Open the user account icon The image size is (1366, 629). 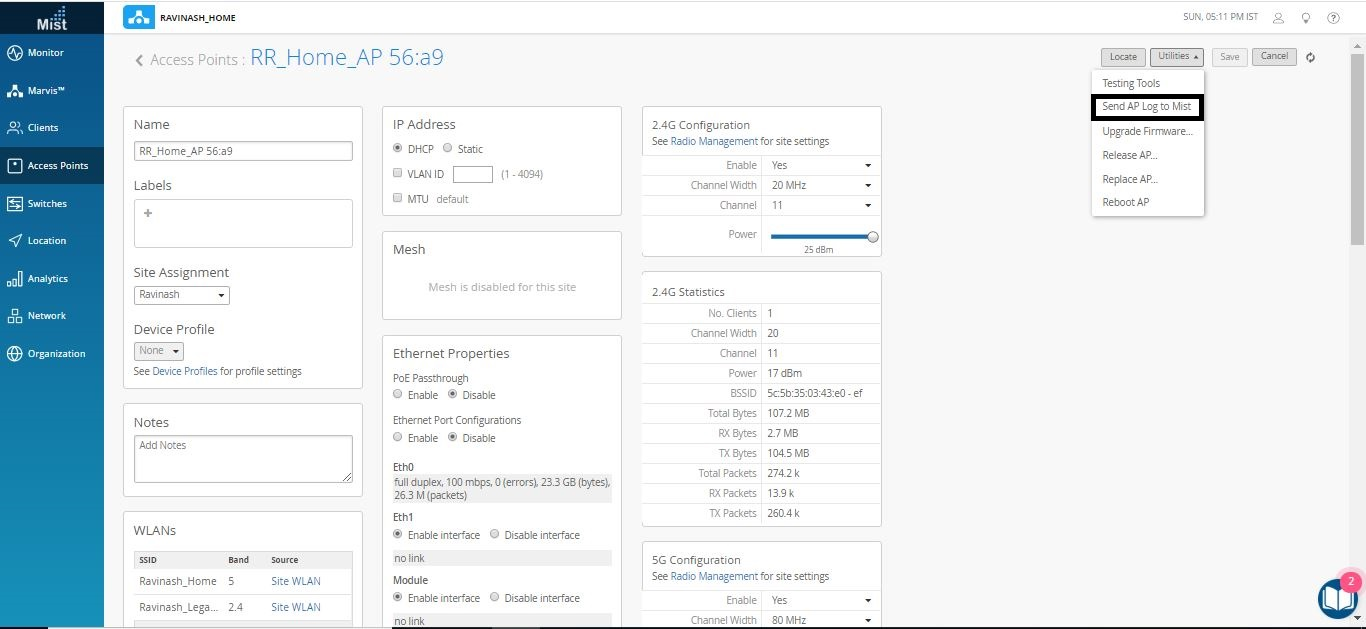(1278, 17)
